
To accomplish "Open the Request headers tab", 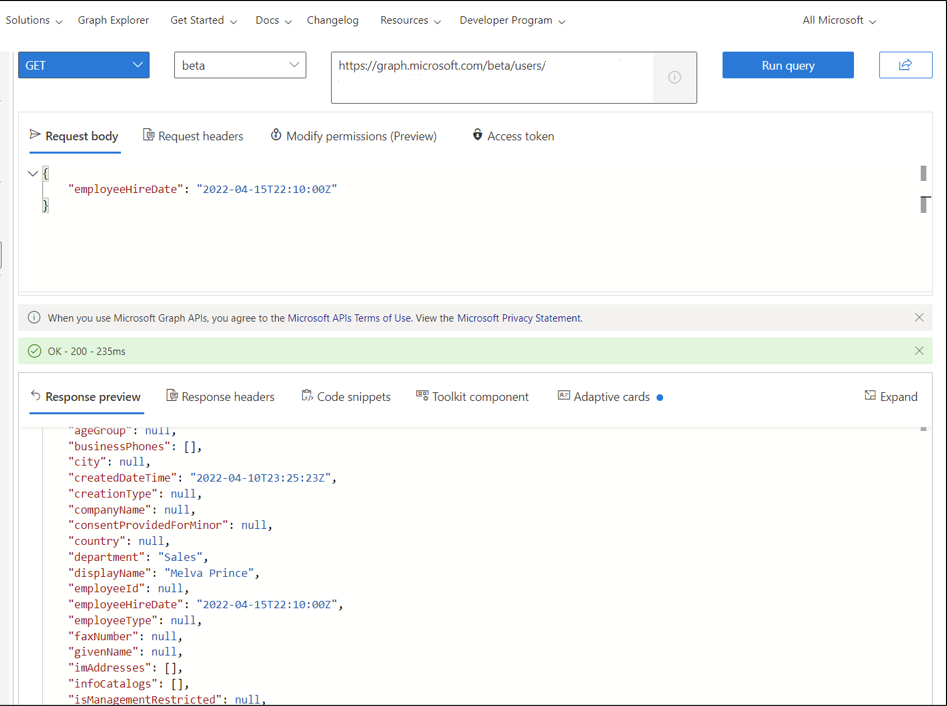I will coord(193,136).
